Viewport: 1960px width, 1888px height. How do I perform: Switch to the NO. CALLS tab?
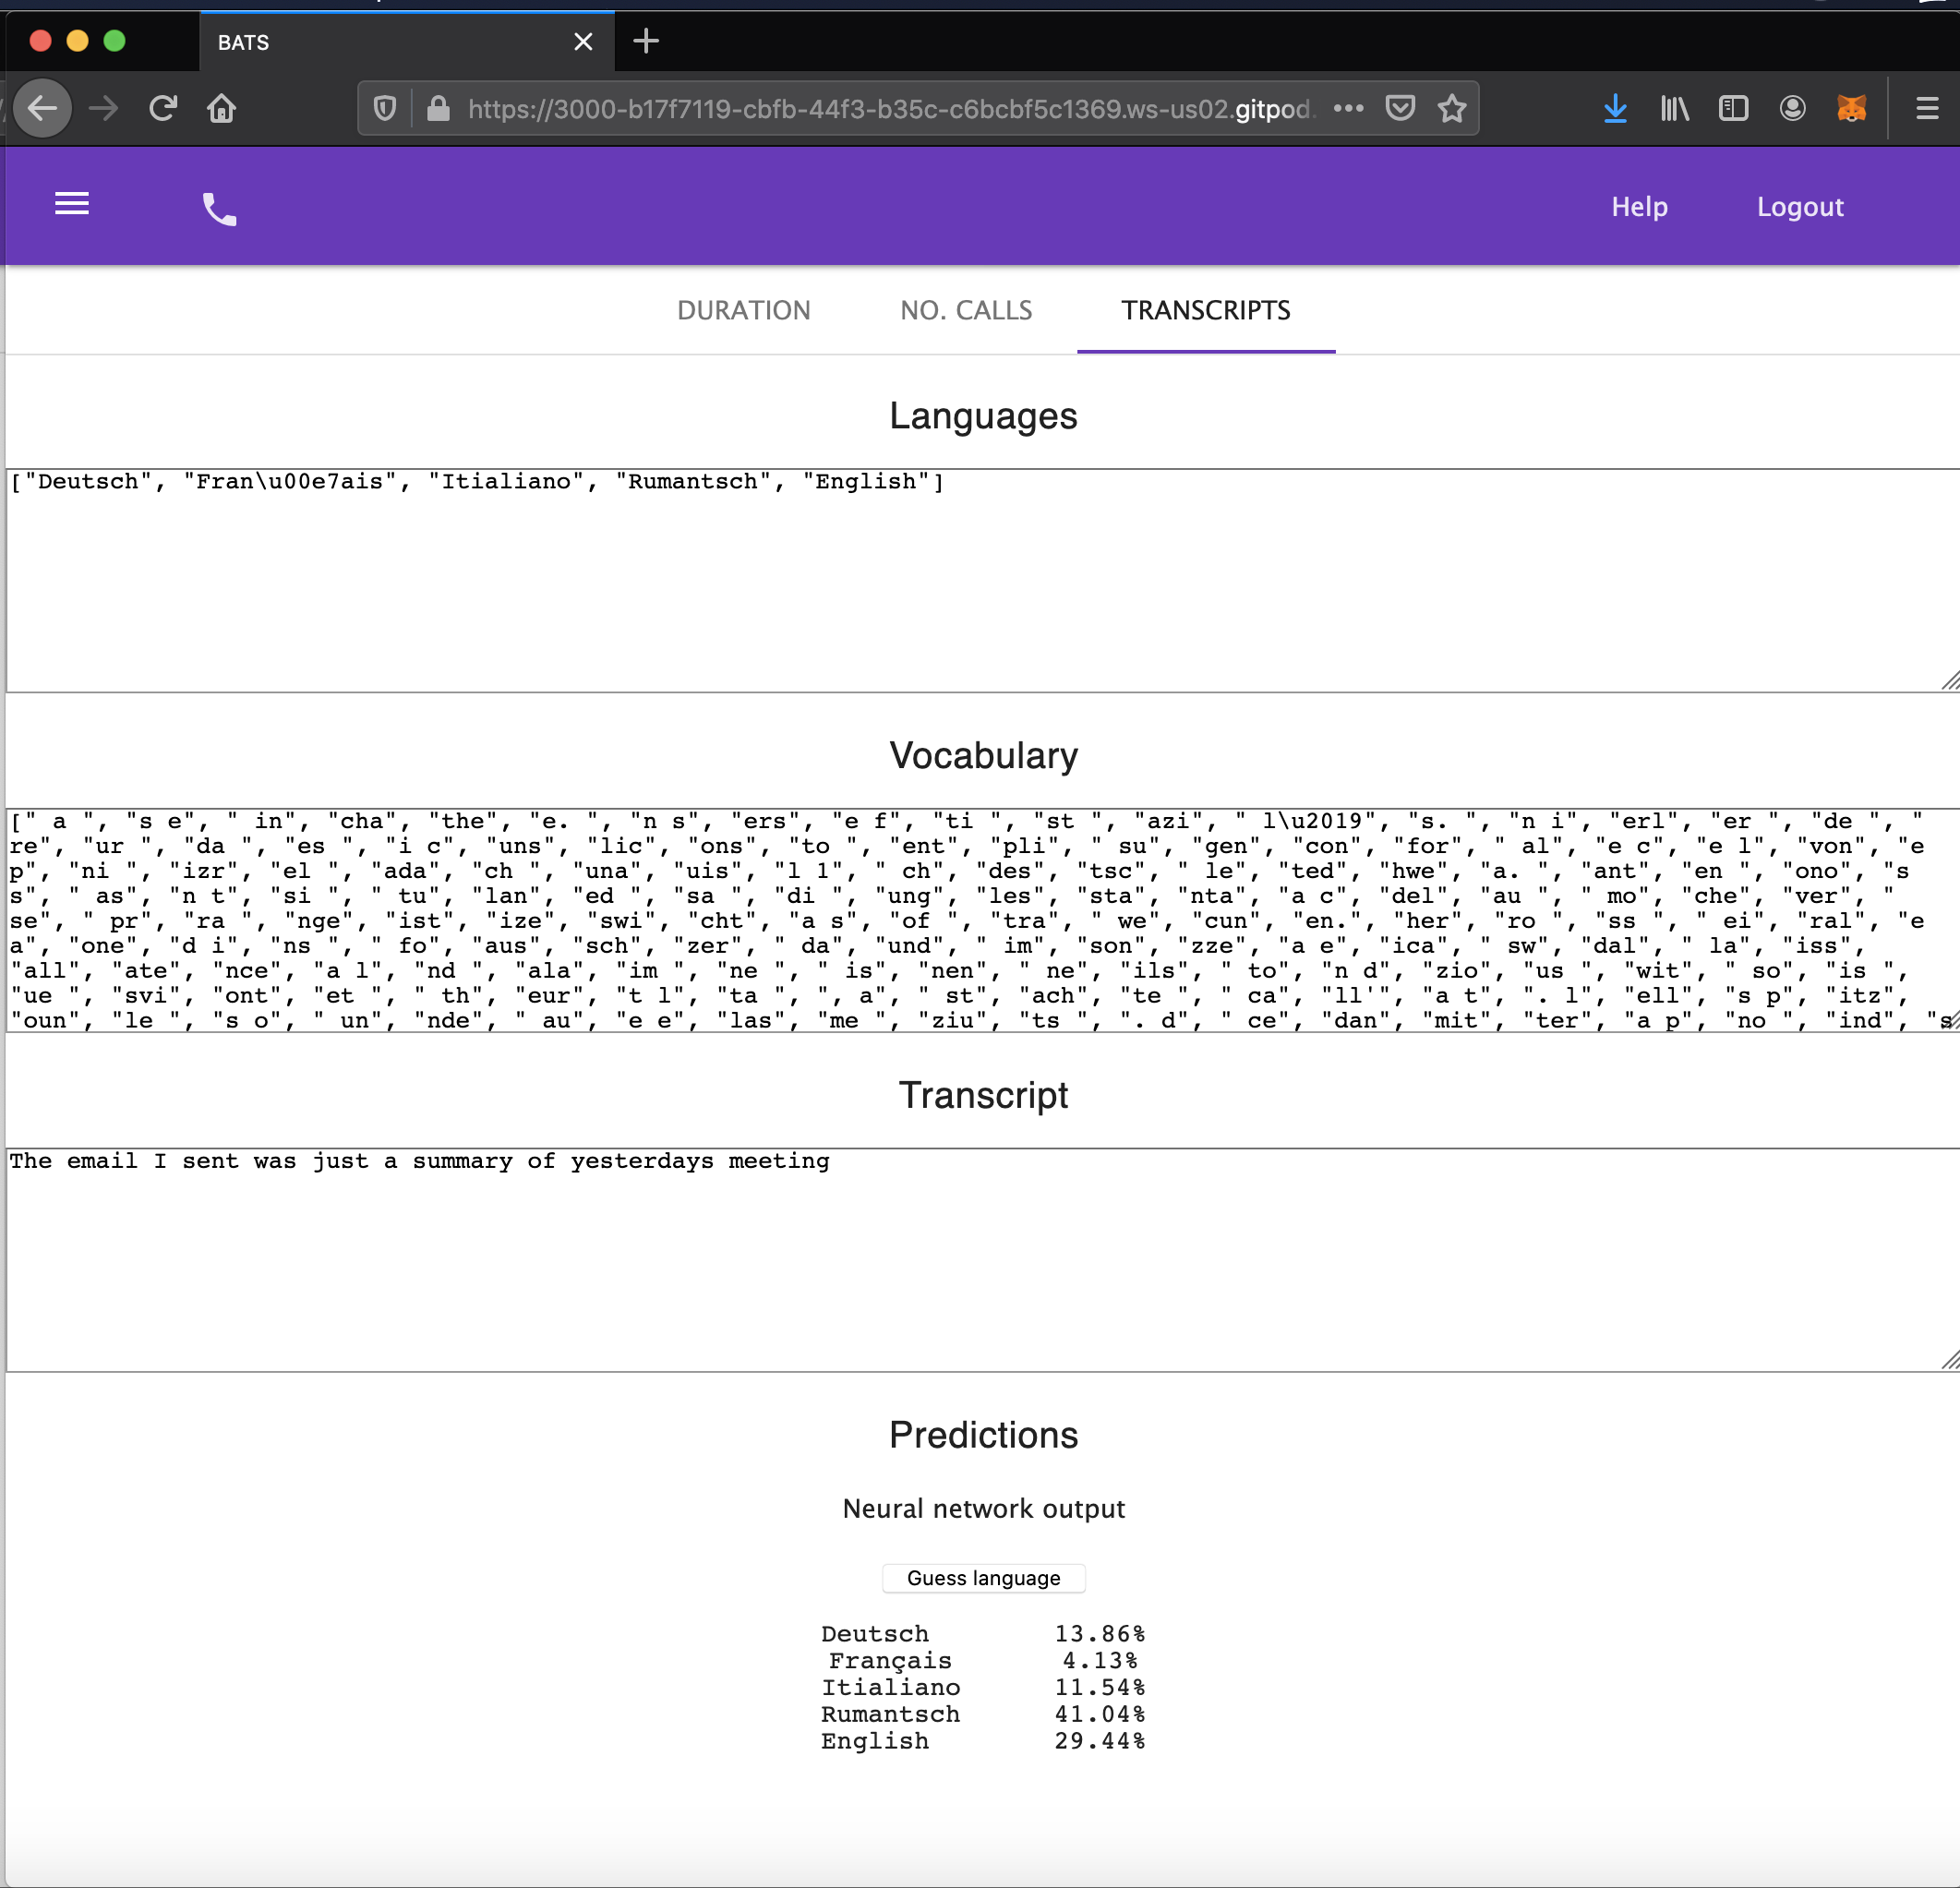(965, 310)
